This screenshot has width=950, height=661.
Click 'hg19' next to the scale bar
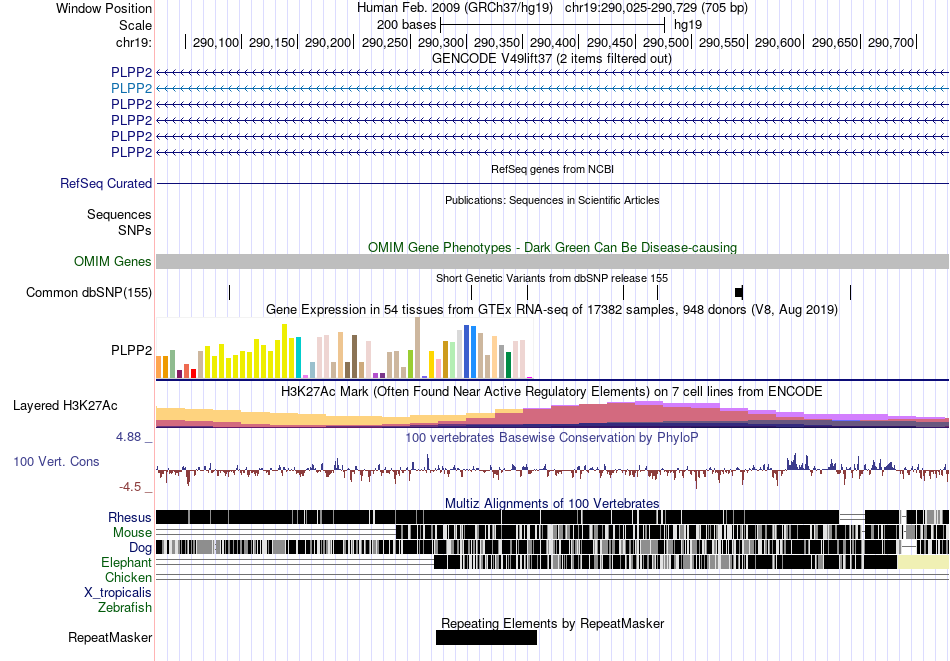[688, 25]
